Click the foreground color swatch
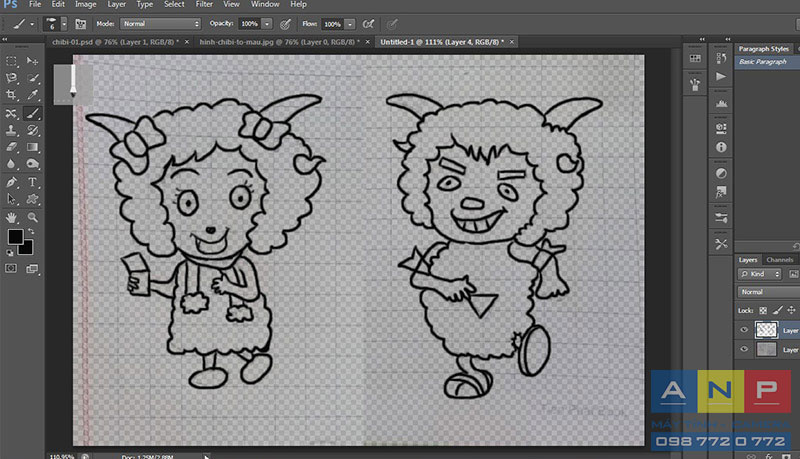Image resolution: width=800 pixels, height=459 pixels. coord(15,237)
